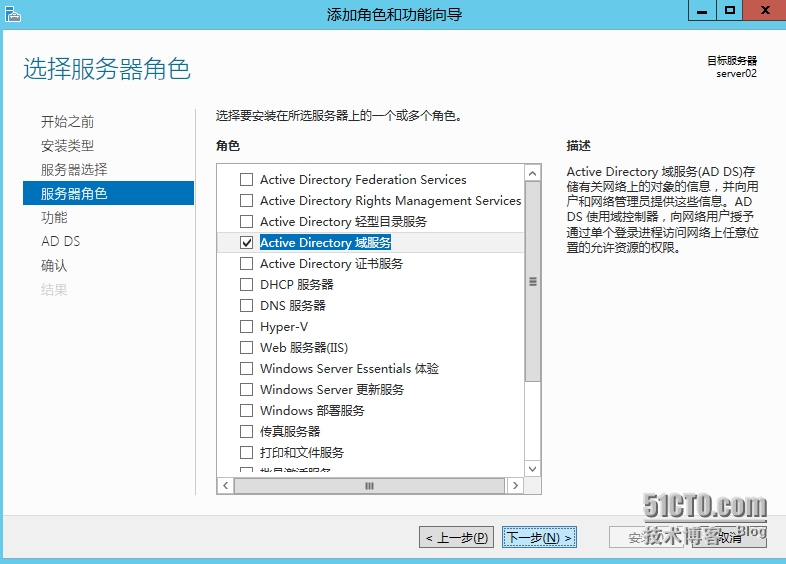The image size is (786, 564).
Task: Minimize the wizard window
Action: click(702, 11)
